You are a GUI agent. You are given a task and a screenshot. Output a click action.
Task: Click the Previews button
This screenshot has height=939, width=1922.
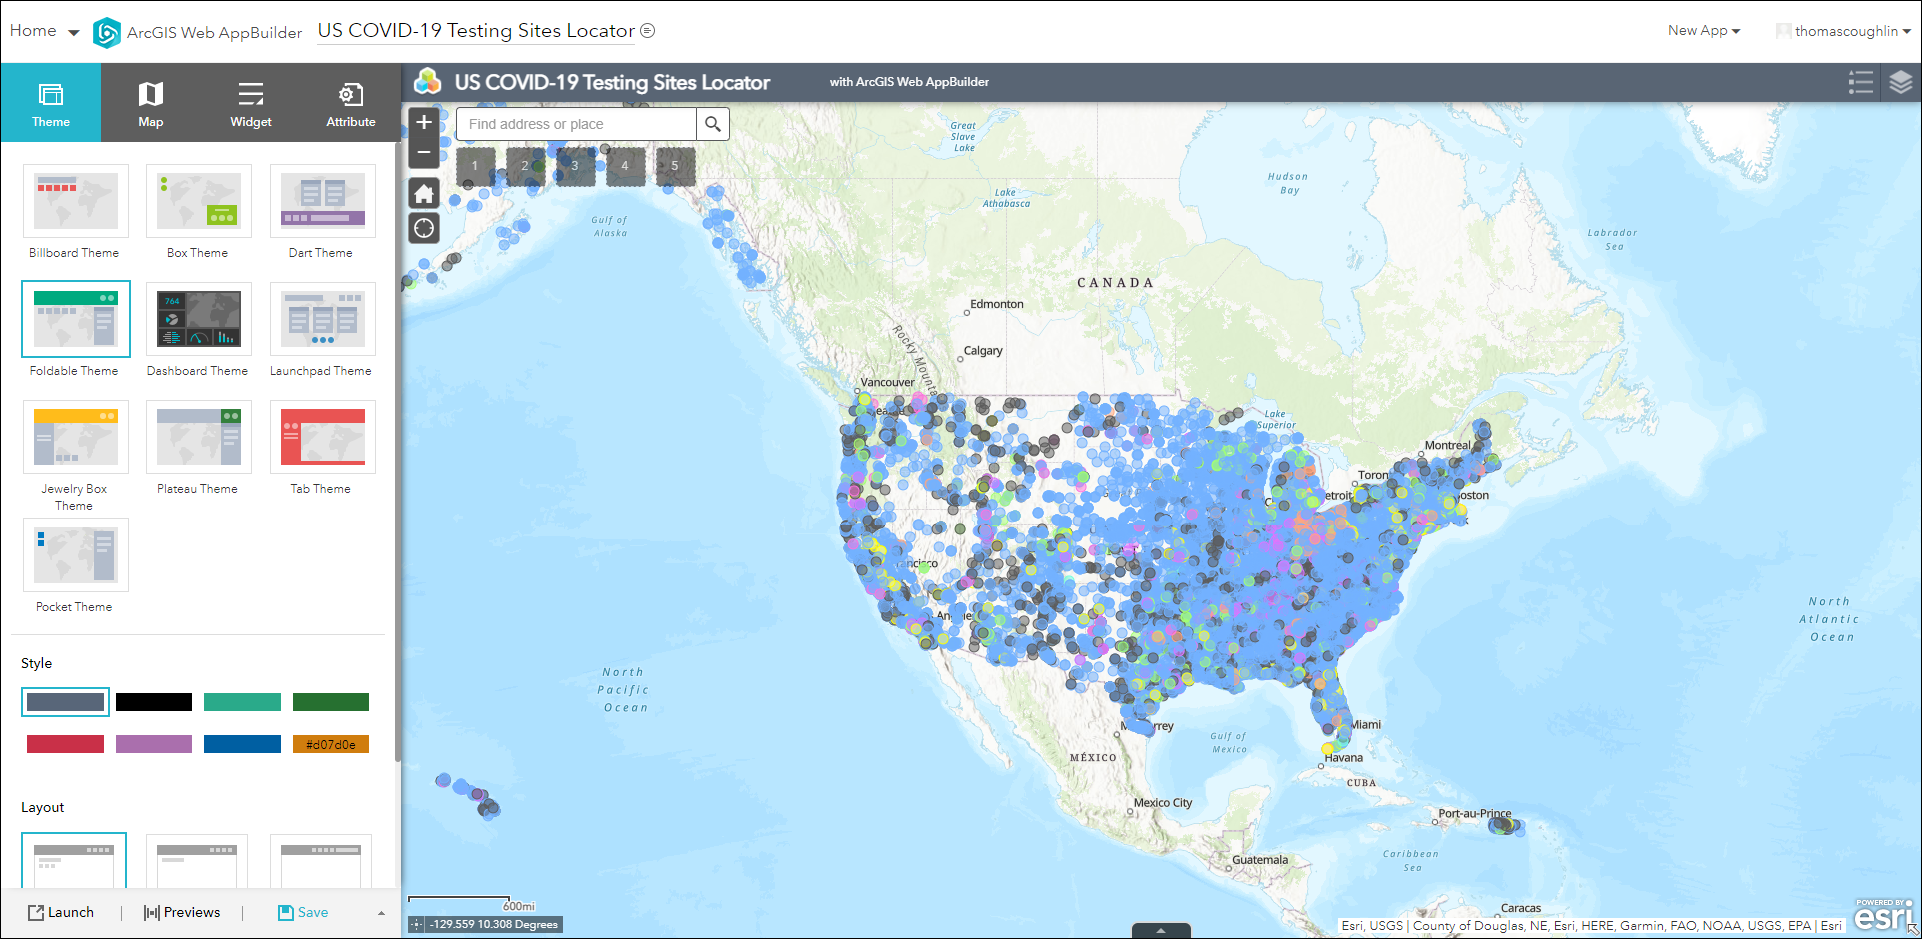182,912
